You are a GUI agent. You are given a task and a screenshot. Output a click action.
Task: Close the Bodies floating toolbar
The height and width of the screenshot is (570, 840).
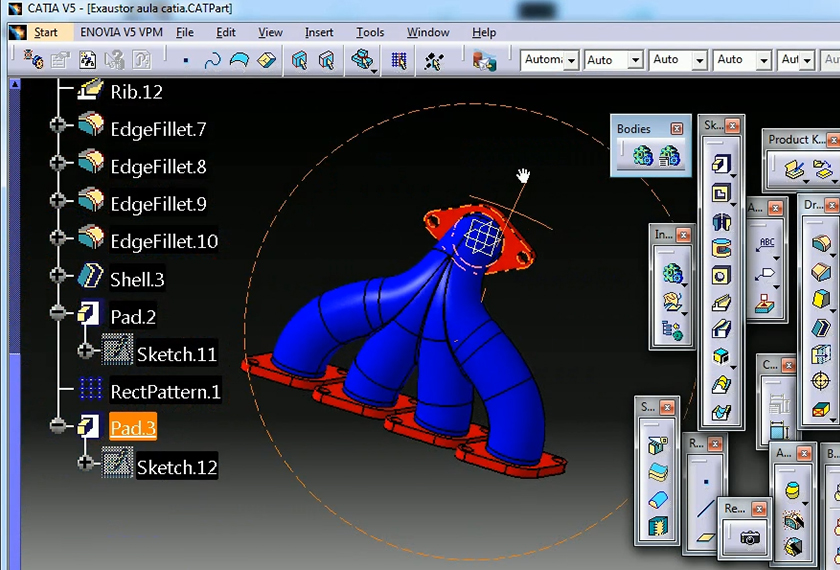[x=677, y=129]
